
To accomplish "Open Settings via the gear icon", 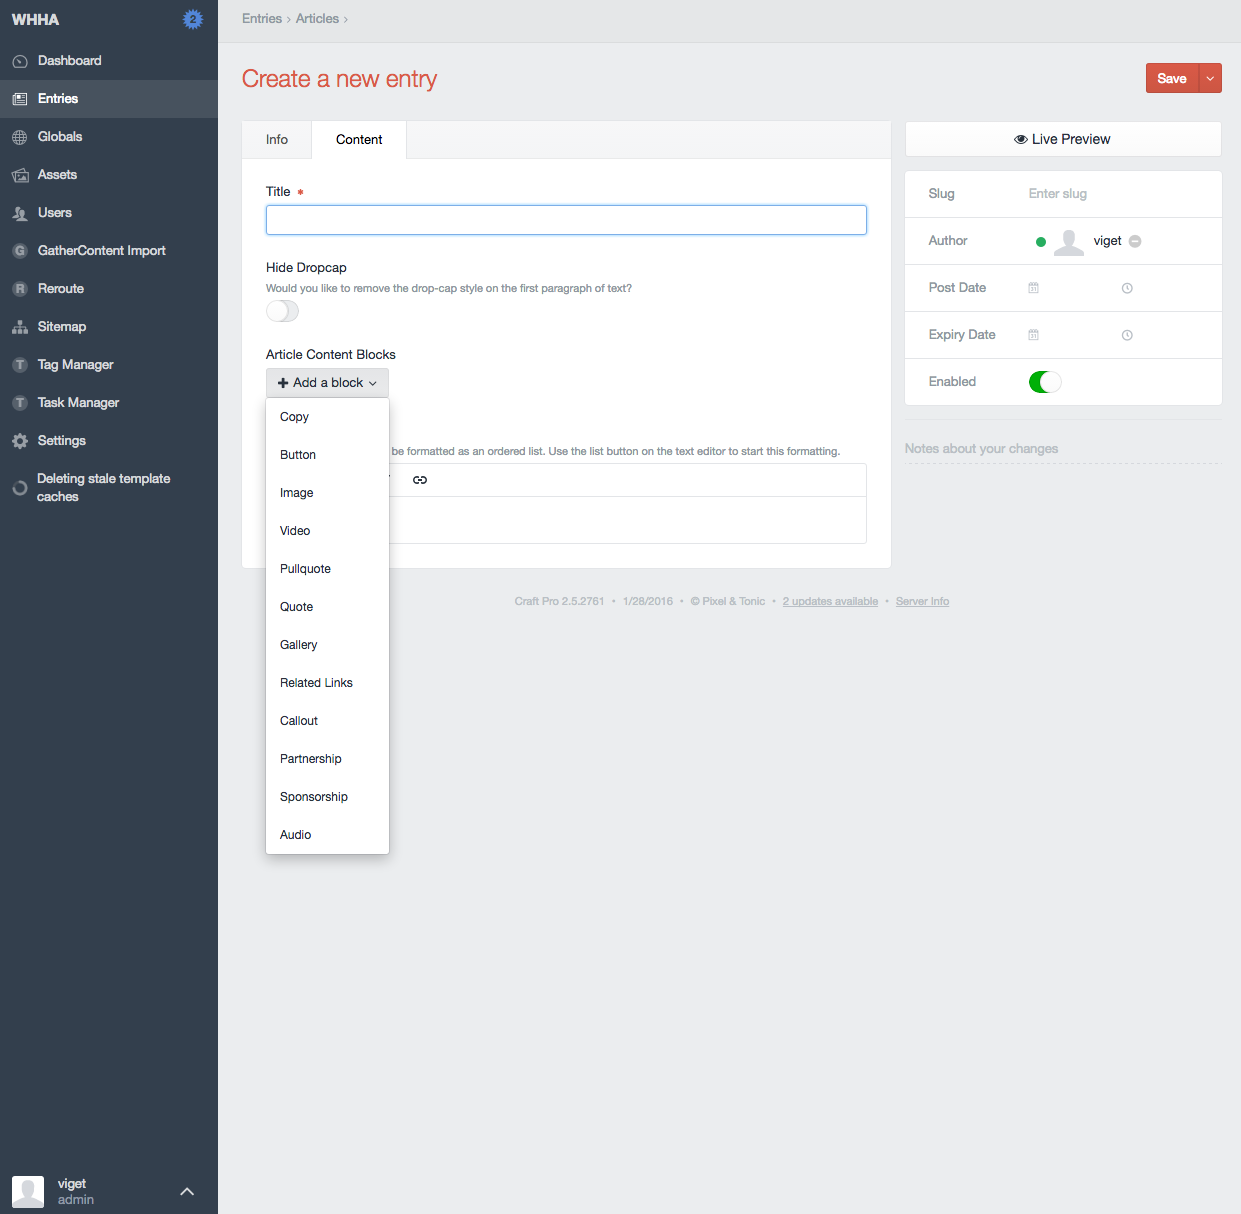I will 20,441.
